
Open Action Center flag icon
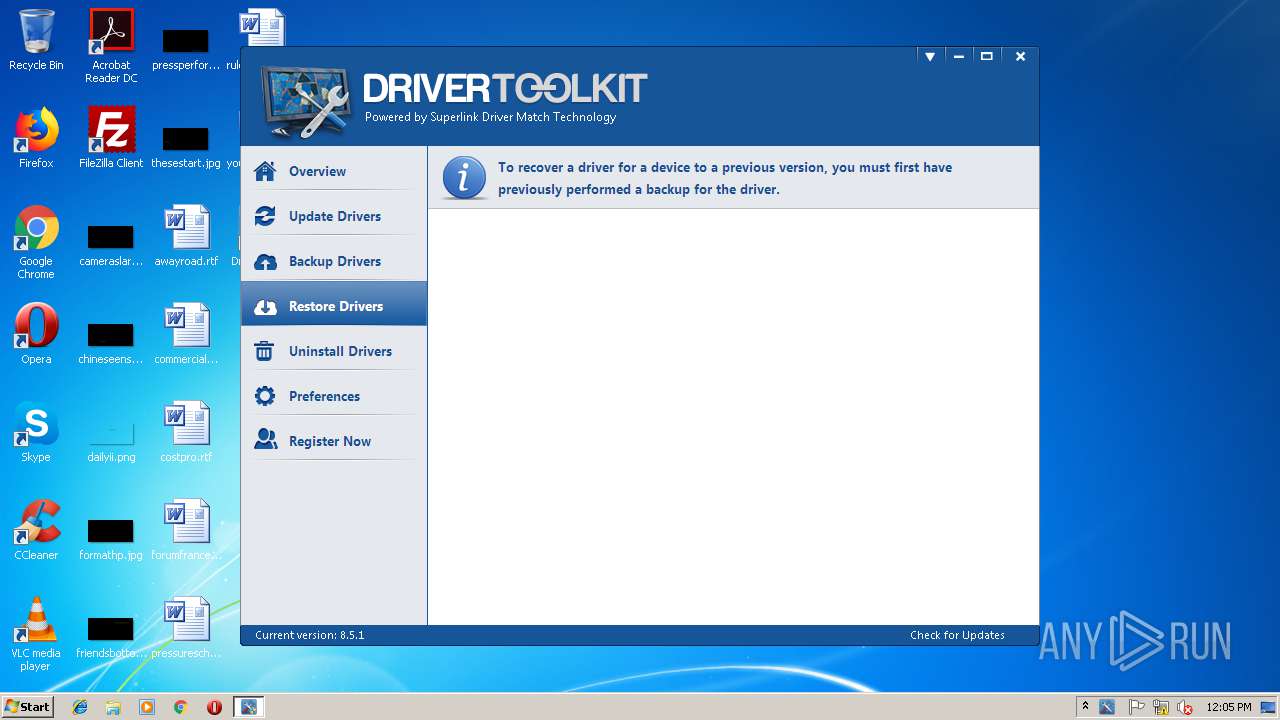point(1136,707)
